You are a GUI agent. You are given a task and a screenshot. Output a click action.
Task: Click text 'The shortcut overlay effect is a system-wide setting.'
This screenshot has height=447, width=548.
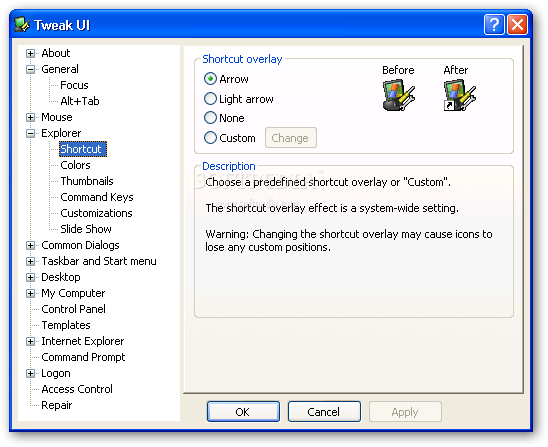point(332,209)
